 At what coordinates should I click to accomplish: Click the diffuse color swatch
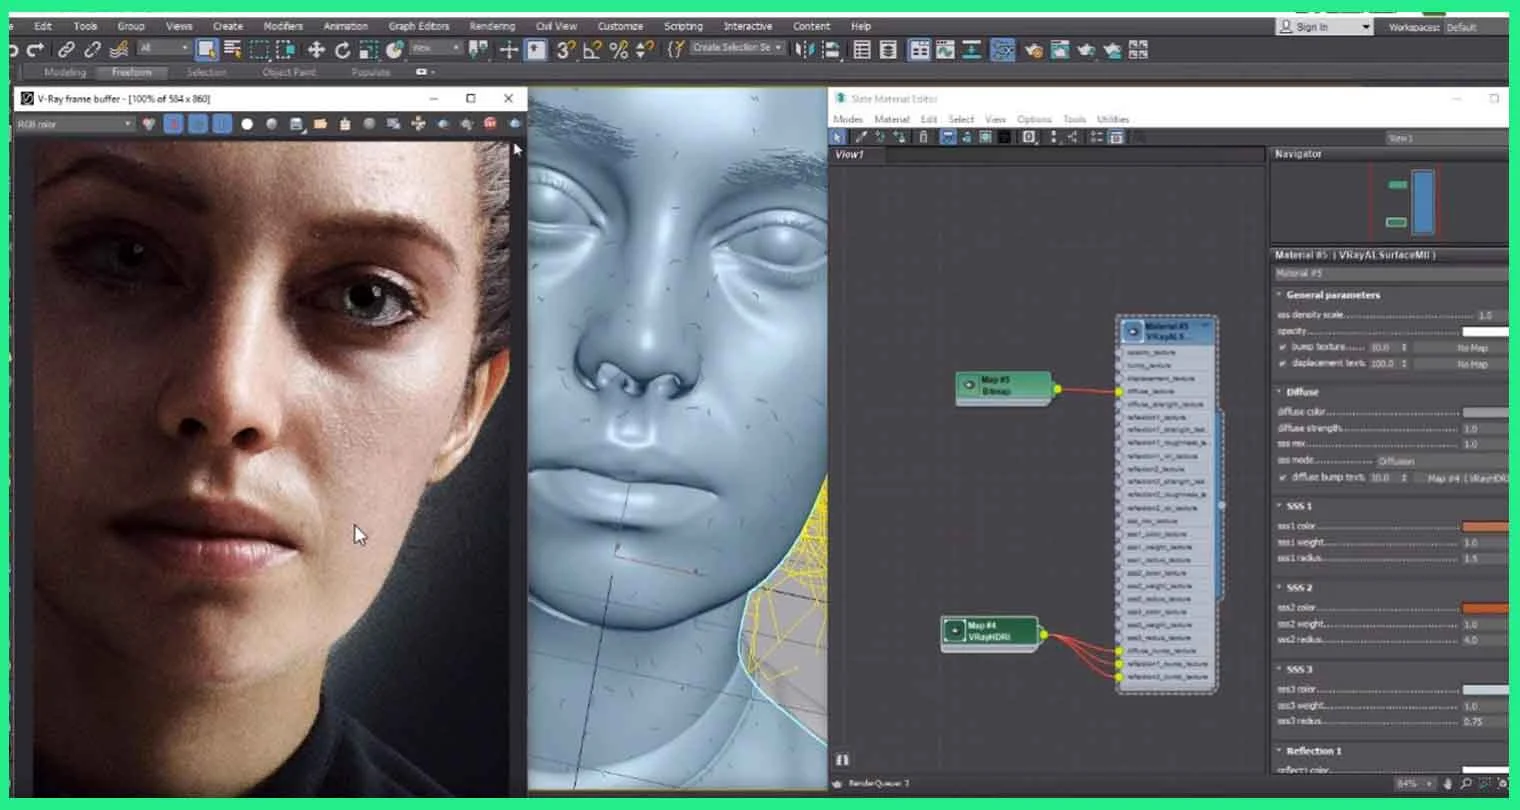(x=1485, y=412)
